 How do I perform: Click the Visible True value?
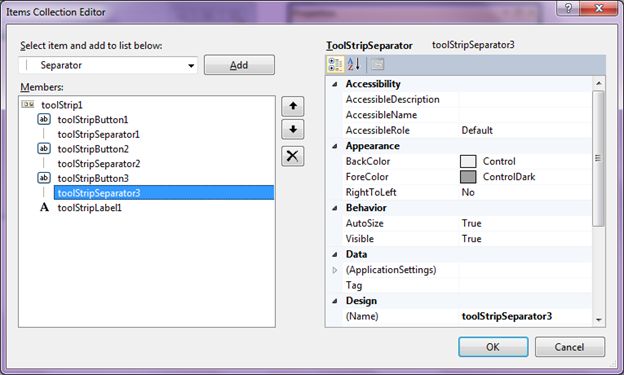tap(471, 239)
